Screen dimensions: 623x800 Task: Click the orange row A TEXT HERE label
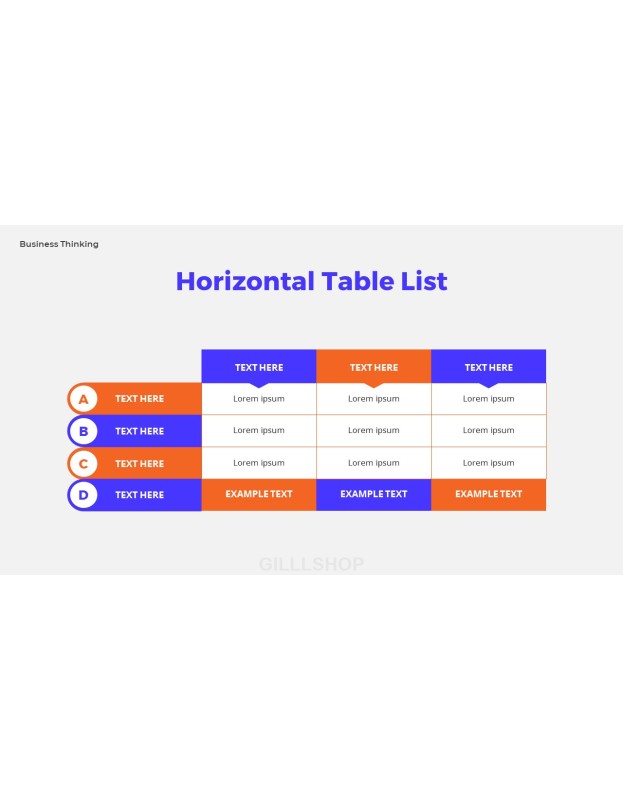(x=139, y=398)
